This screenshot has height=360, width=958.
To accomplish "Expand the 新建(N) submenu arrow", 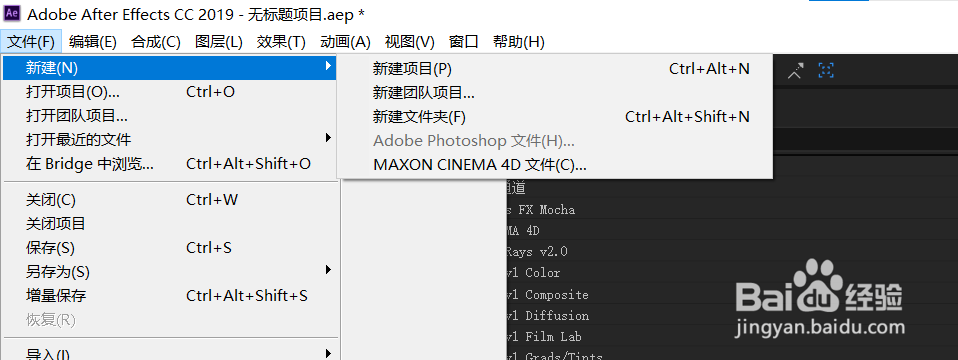I will point(329,65).
